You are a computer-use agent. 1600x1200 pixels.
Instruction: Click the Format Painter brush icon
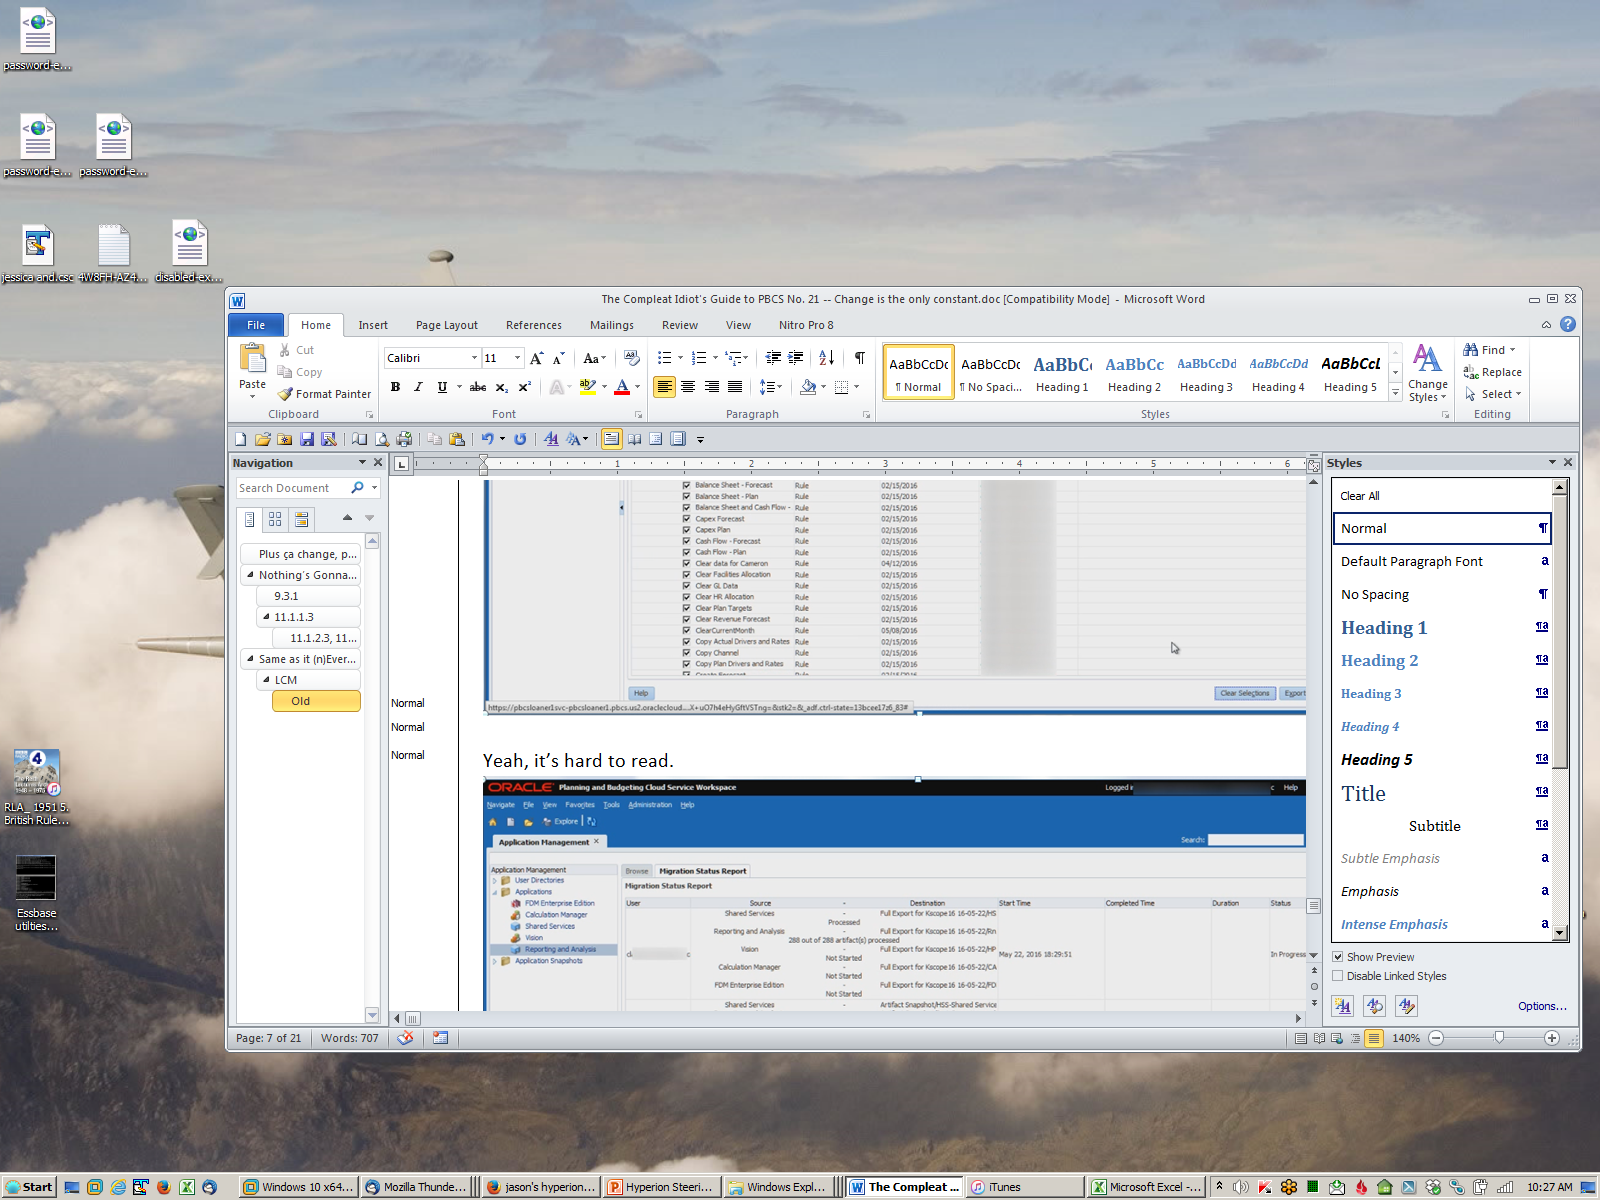click(x=286, y=394)
